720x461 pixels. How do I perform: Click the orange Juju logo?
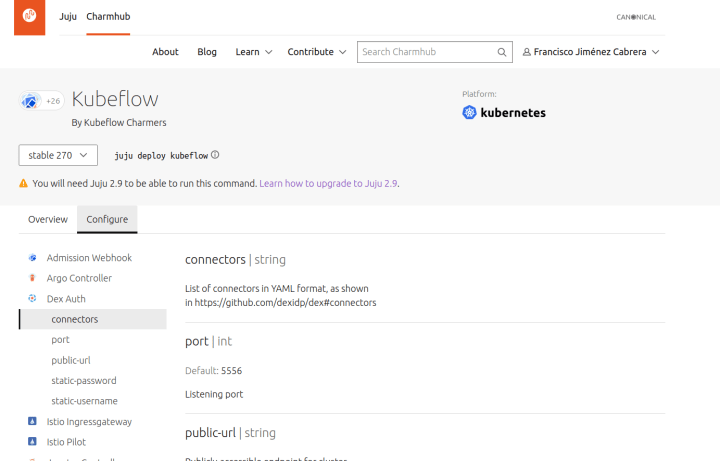[x=29, y=17]
